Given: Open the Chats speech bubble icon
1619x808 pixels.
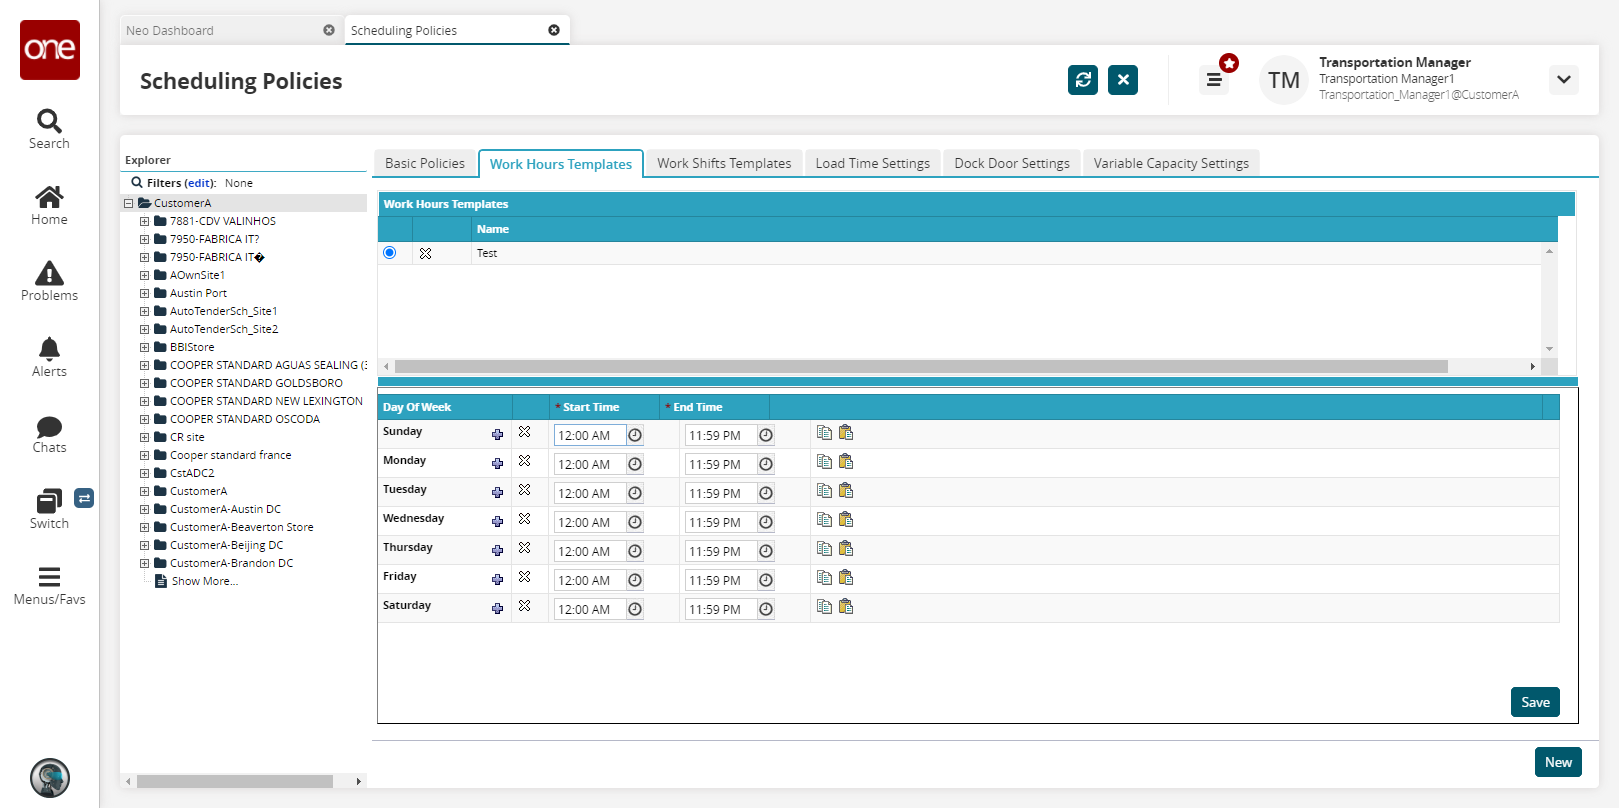Looking at the screenshot, I should click(x=49, y=427).
